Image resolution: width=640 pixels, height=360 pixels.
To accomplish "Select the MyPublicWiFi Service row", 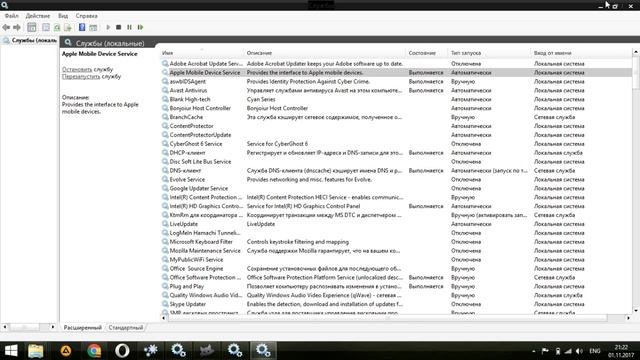I will [x=396, y=260].
